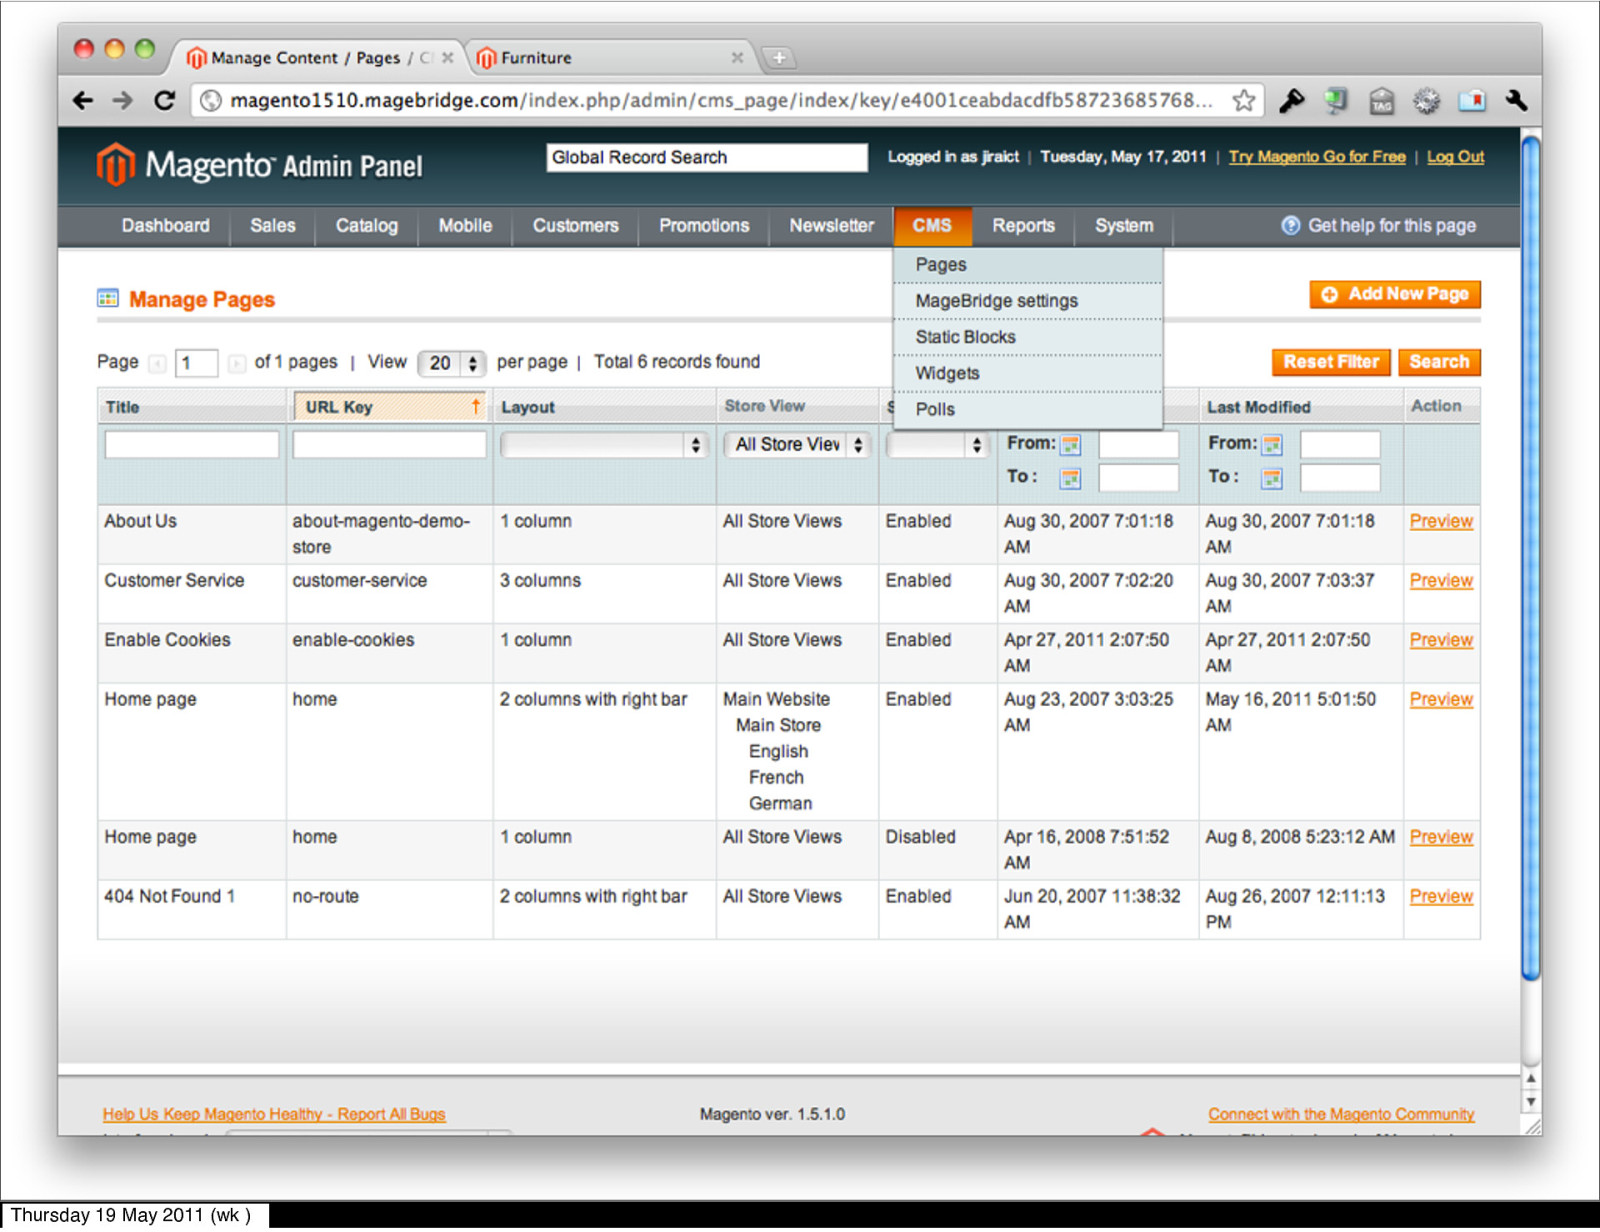Click the Global Record Search field
This screenshot has height=1232, width=1600.
point(707,158)
